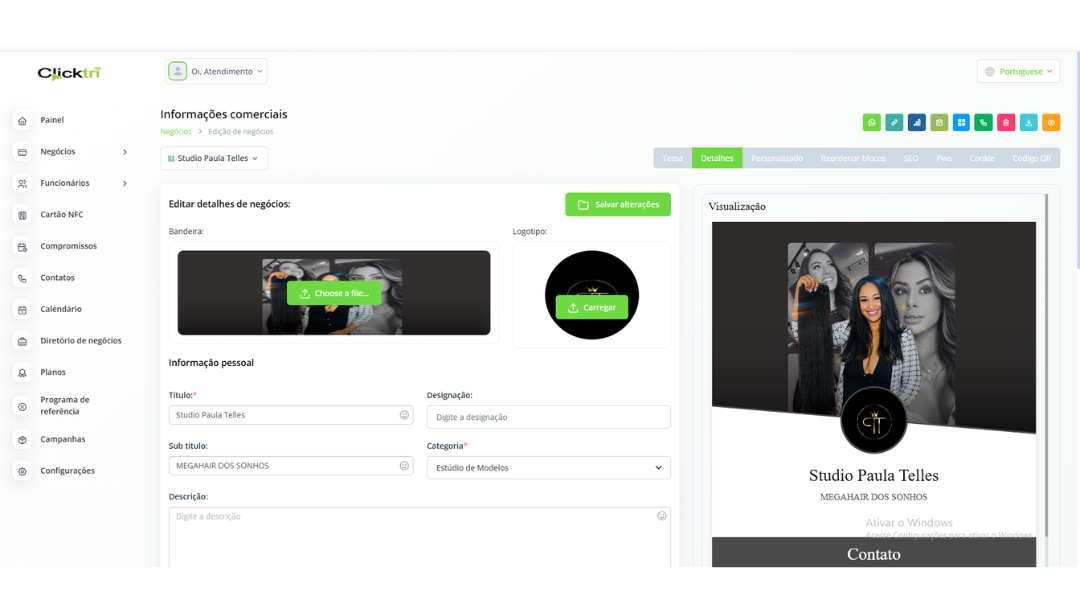The height and width of the screenshot is (607, 1080).
Task: Toggle preview with orange eye icon
Action: pos(1051,123)
